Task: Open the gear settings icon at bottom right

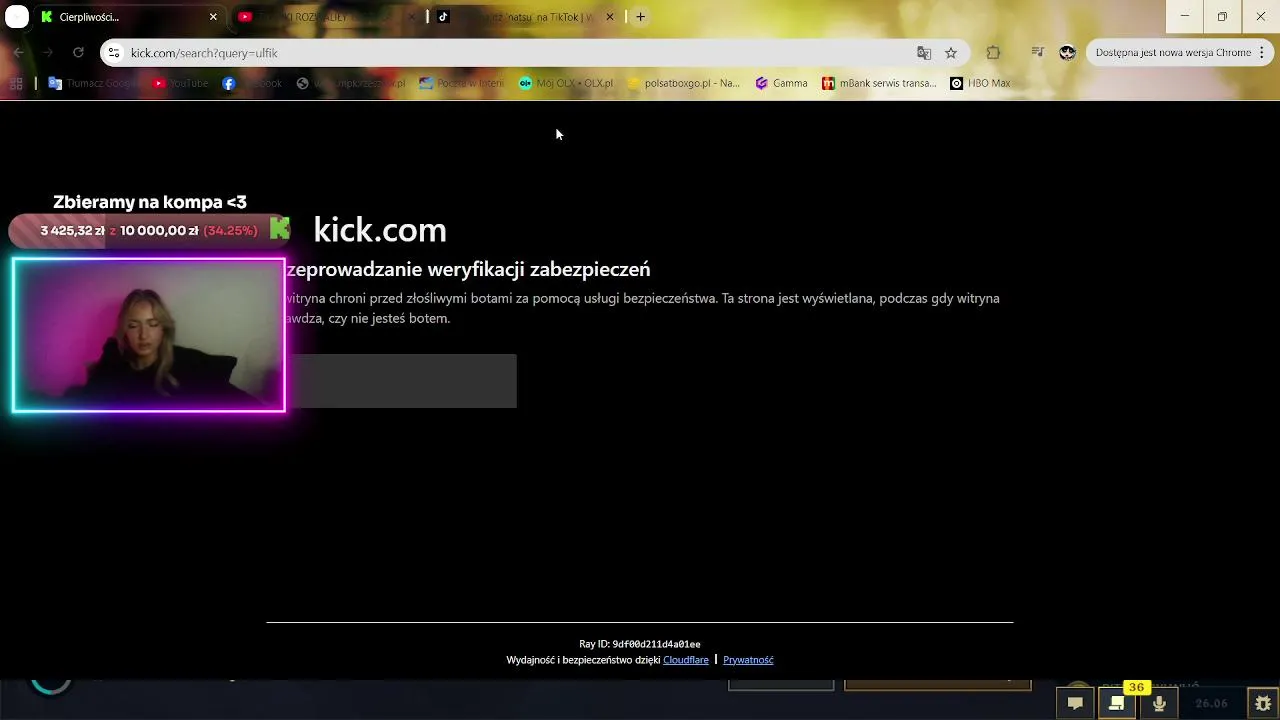Action: coord(1263,703)
